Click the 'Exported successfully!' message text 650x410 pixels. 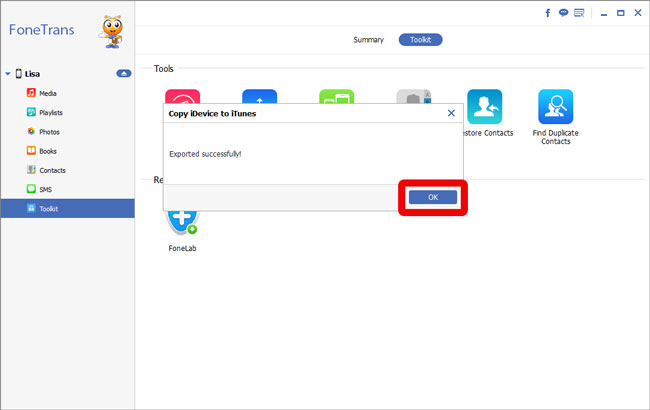pos(205,154)
